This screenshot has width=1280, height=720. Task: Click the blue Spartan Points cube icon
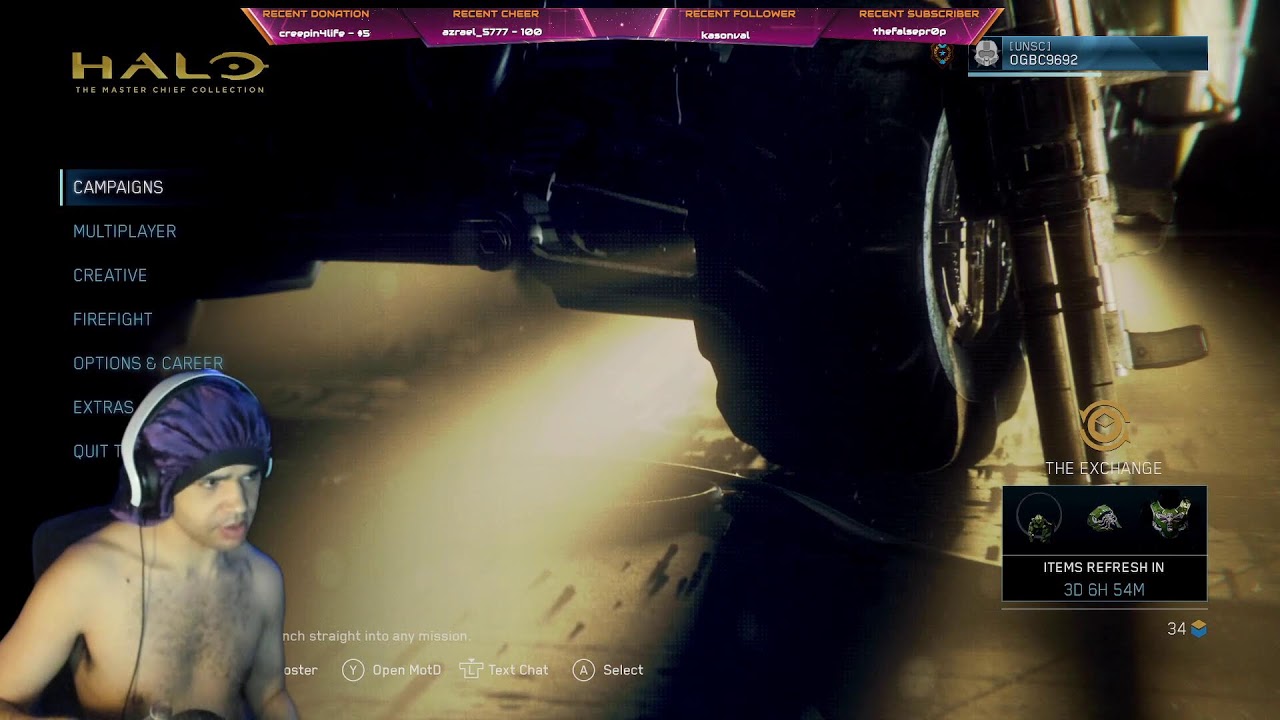(x=1198, y=629)
